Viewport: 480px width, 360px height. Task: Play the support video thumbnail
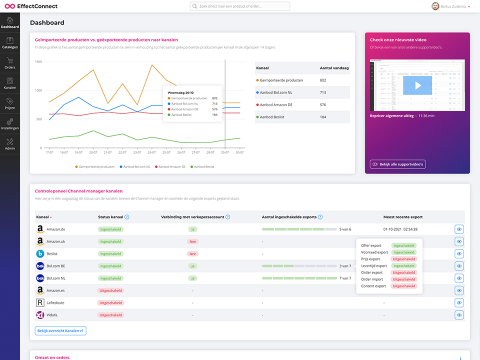pos(417,85)
